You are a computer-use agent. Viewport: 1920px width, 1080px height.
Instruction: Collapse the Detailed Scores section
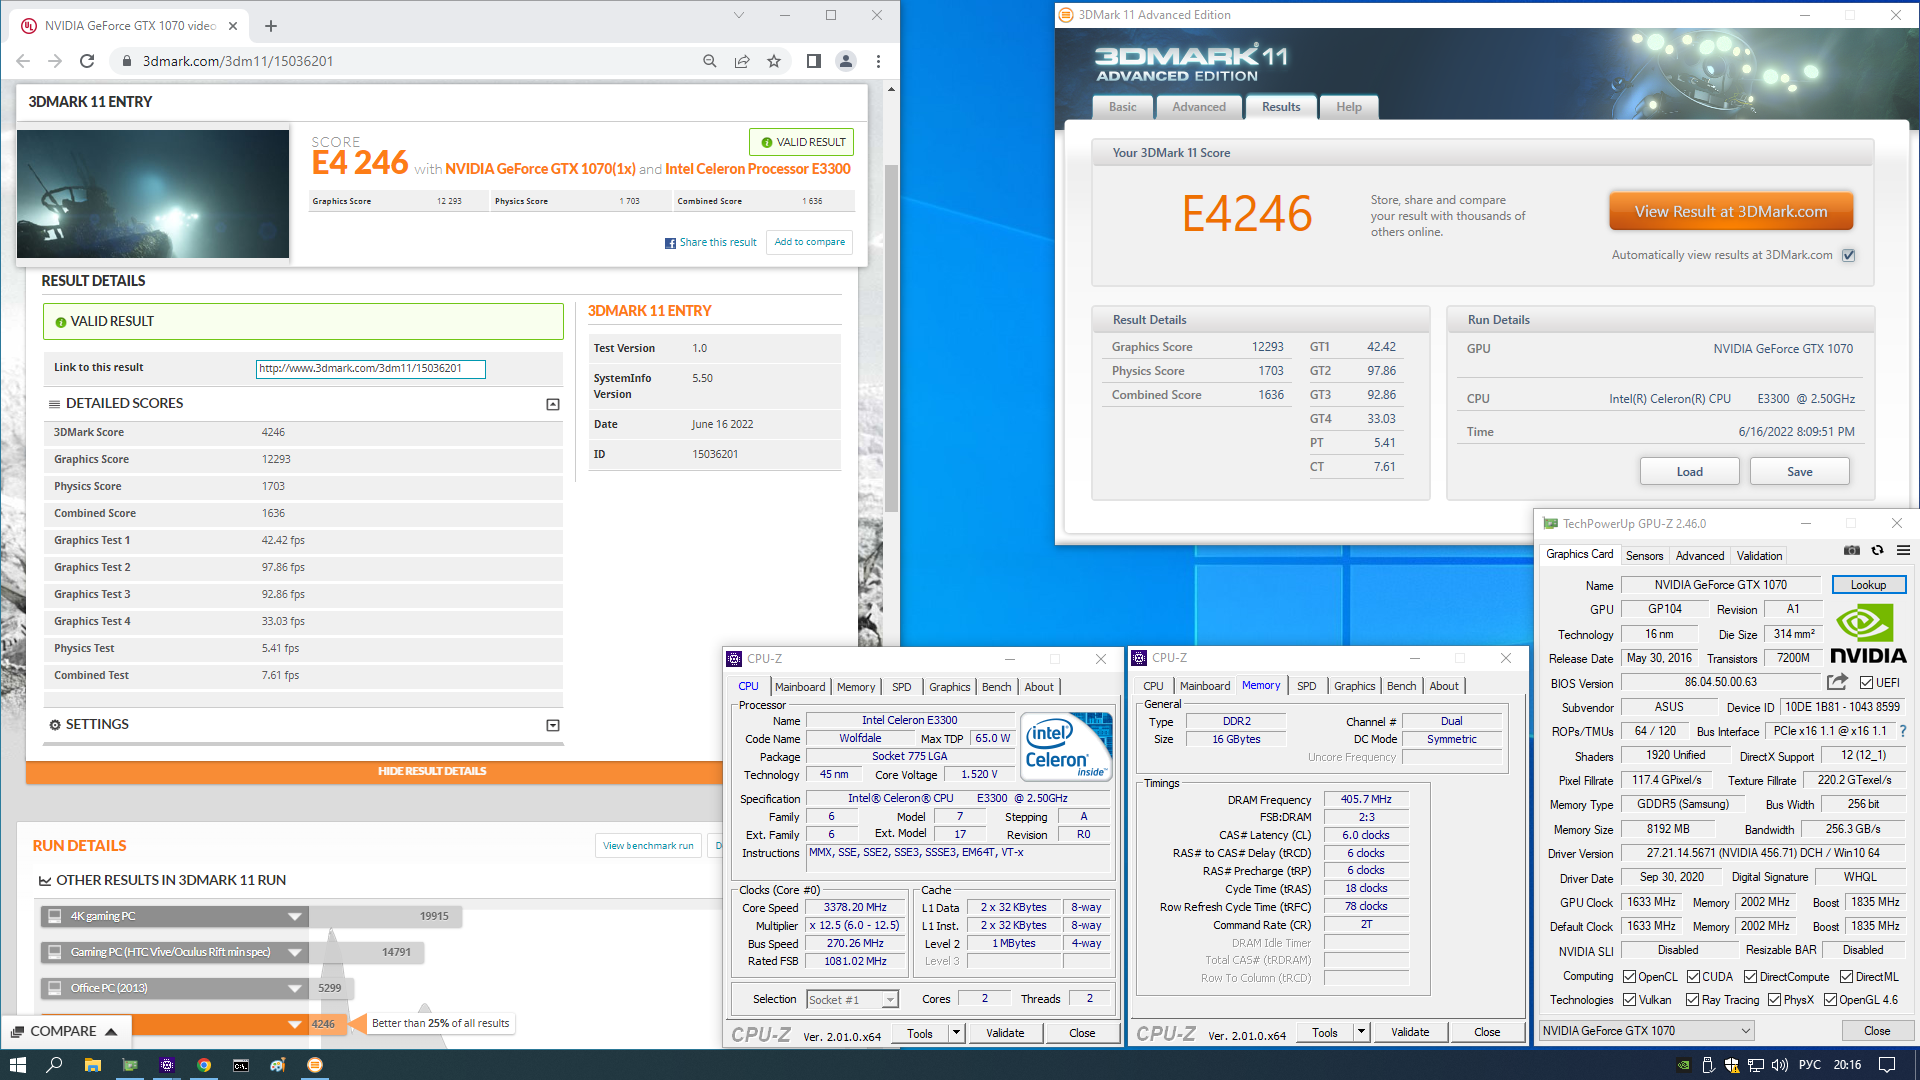point(553,404)
